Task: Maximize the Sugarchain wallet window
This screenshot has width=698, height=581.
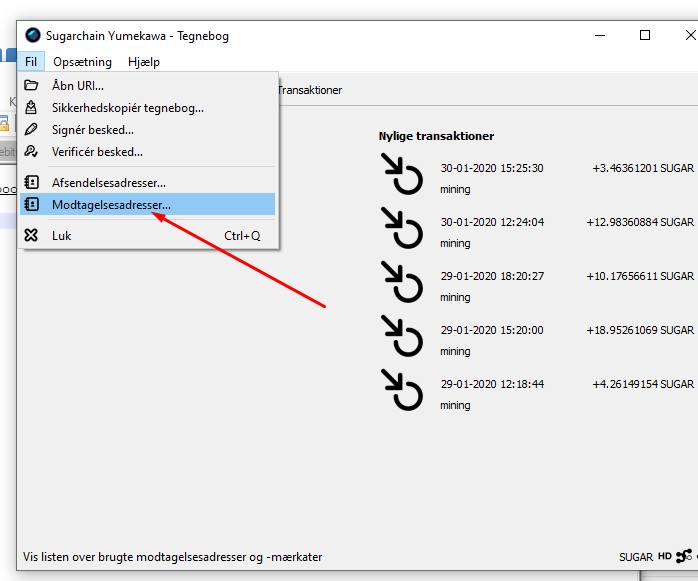Action: click(x=645, y=35)
